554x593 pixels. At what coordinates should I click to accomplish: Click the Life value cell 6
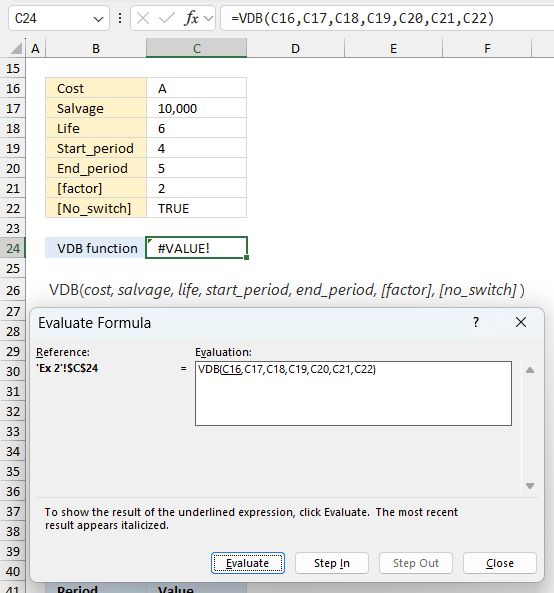tap(196, 128)
